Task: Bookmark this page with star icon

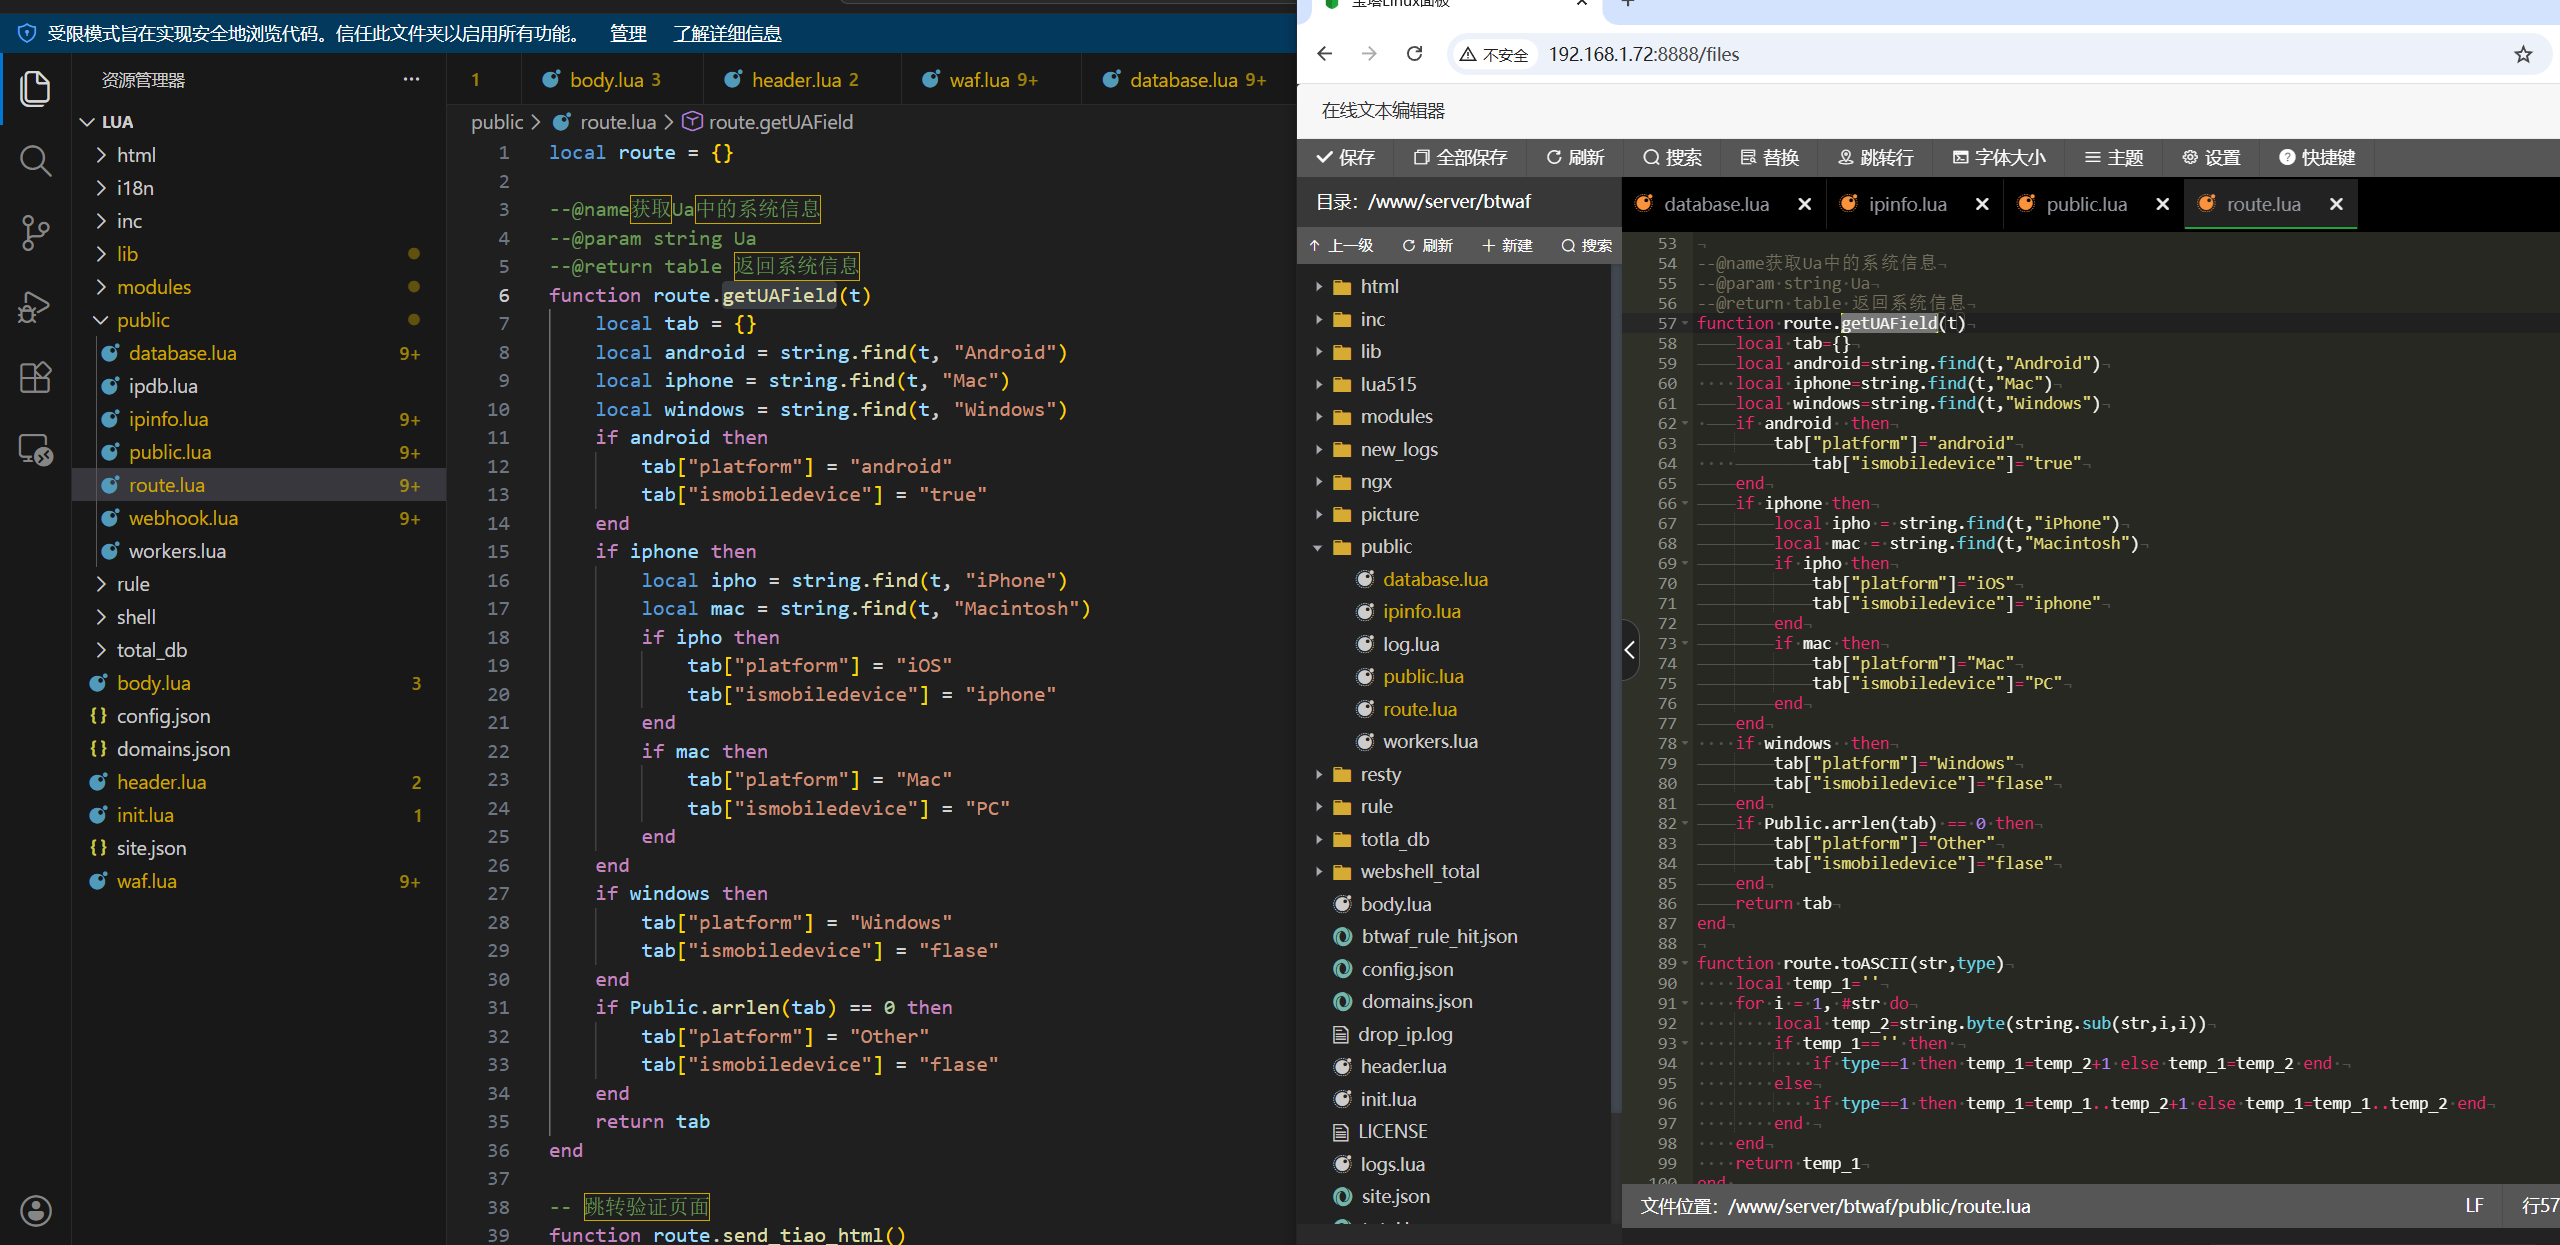Action: coord(2523,54)
